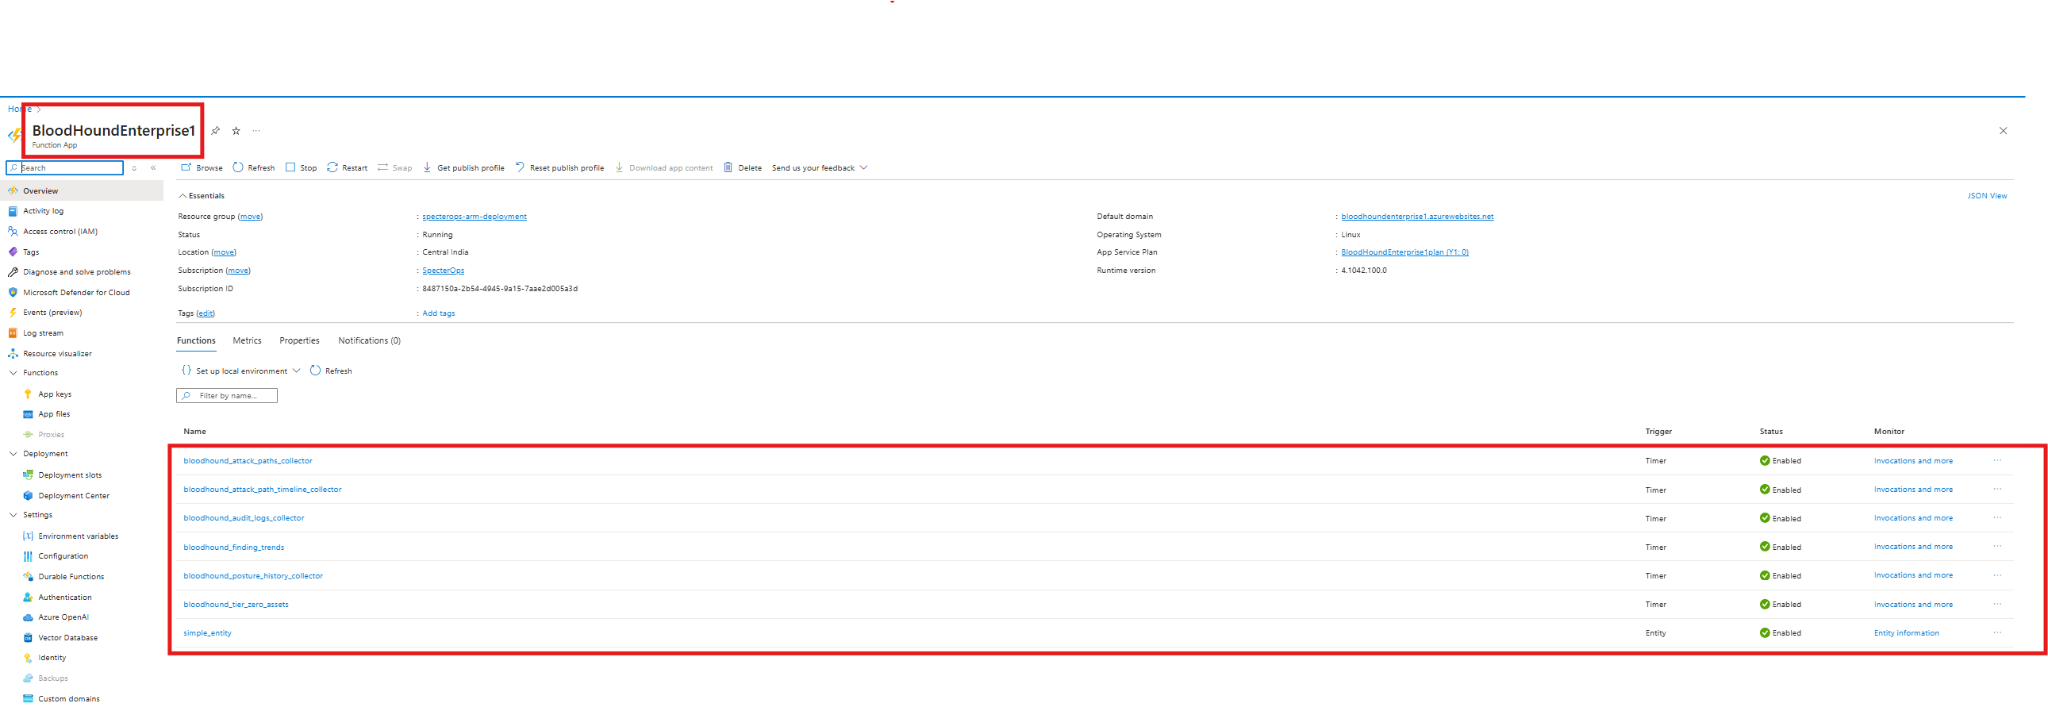Viewport: 2048px width, 709px height.
Task: Click the Browse toolbar button
Action: (x=202, y=168)
